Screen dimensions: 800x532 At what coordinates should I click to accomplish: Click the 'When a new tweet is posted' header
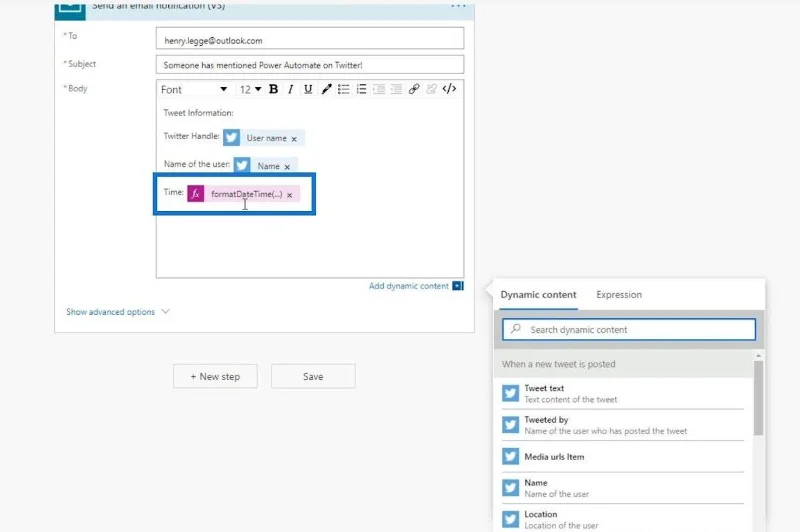(623, 364)
